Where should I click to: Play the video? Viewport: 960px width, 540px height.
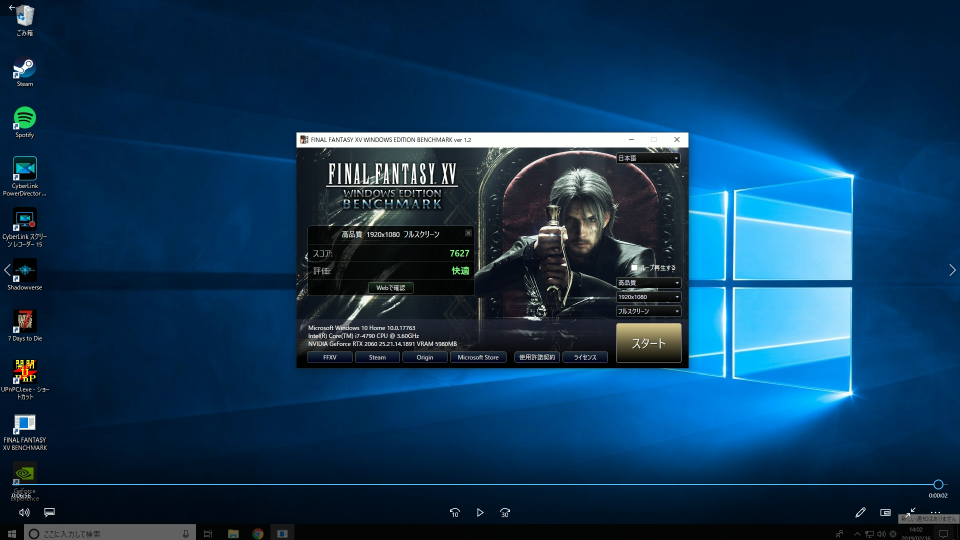click(x=480, y=512)
